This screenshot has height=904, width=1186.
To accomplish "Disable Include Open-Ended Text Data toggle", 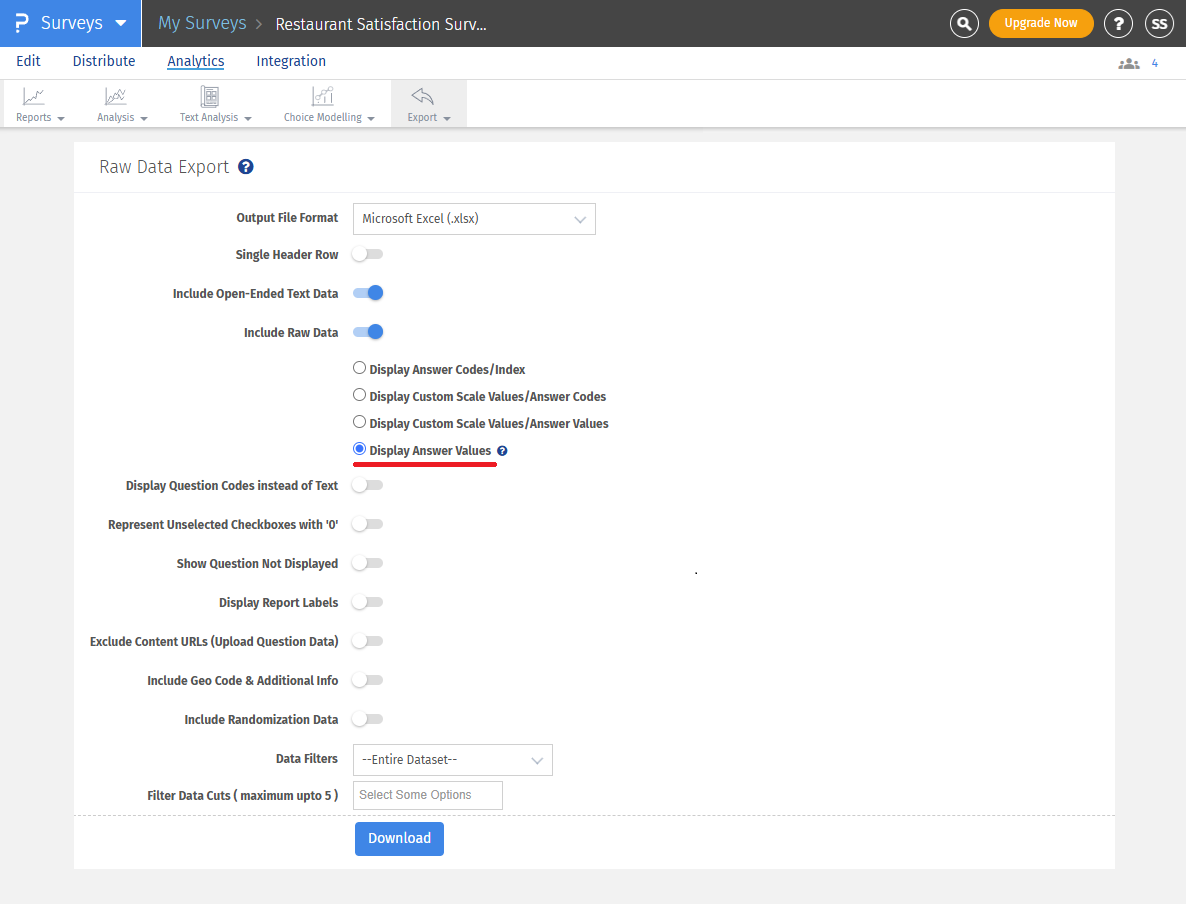I will 368,293.
